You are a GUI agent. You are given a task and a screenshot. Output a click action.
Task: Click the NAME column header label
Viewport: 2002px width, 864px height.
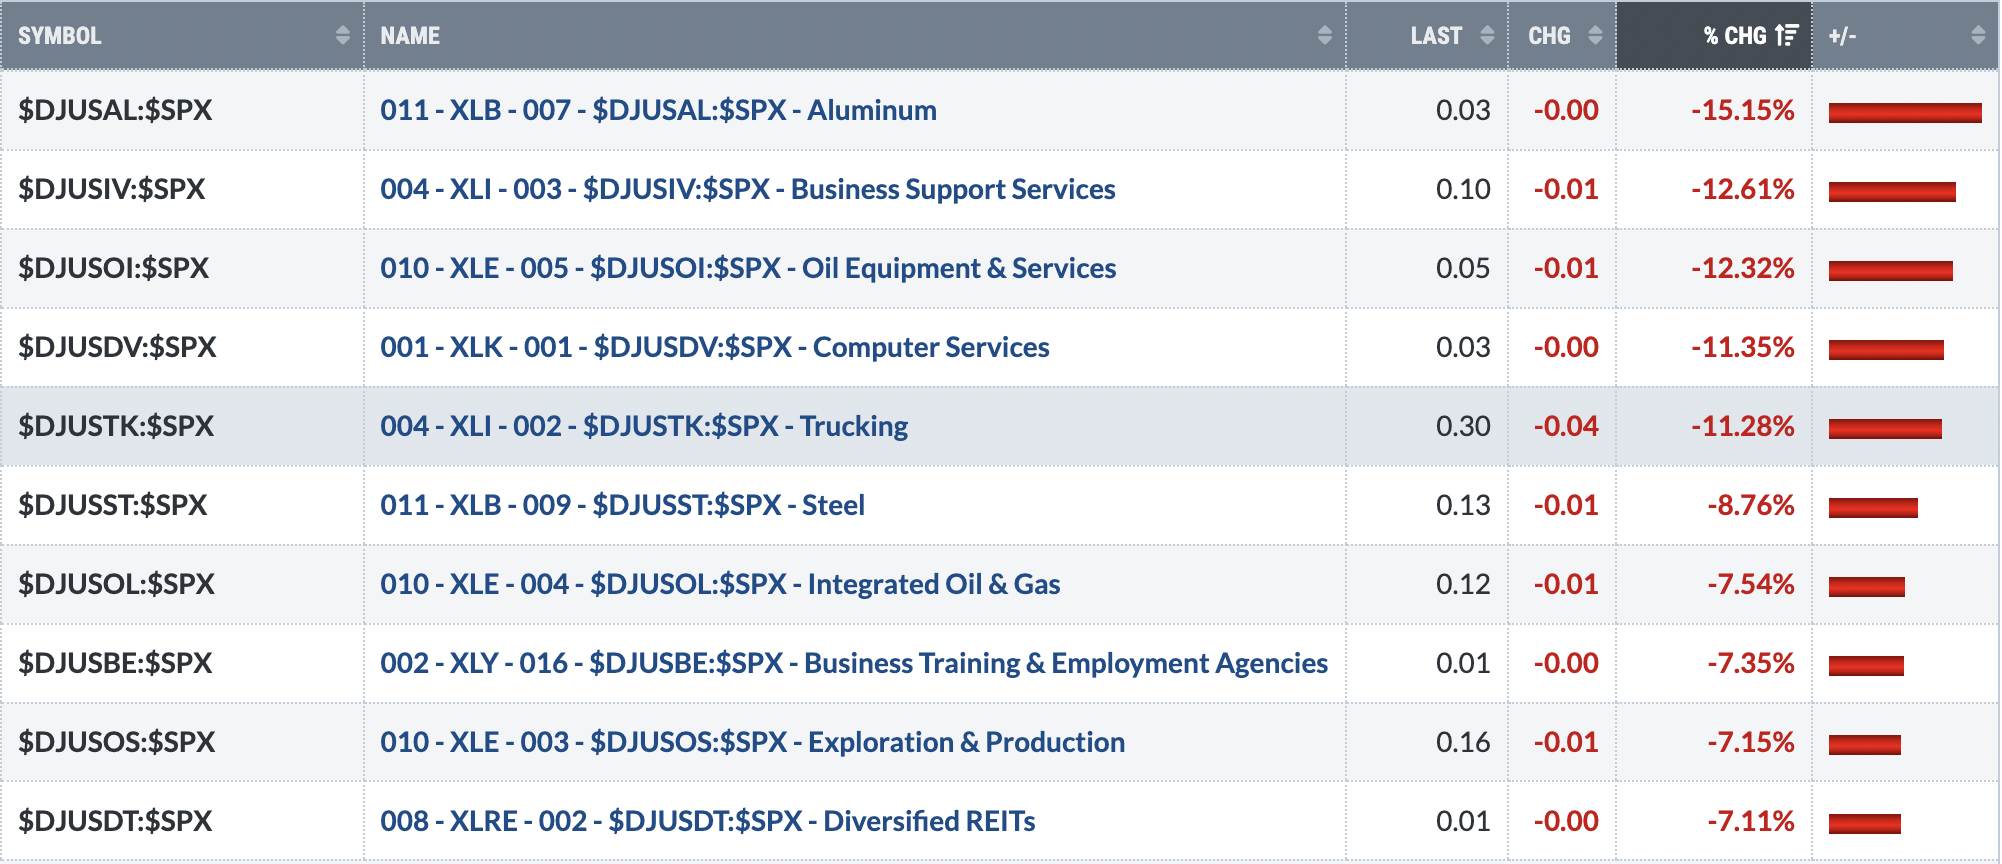tap(410, 36)
